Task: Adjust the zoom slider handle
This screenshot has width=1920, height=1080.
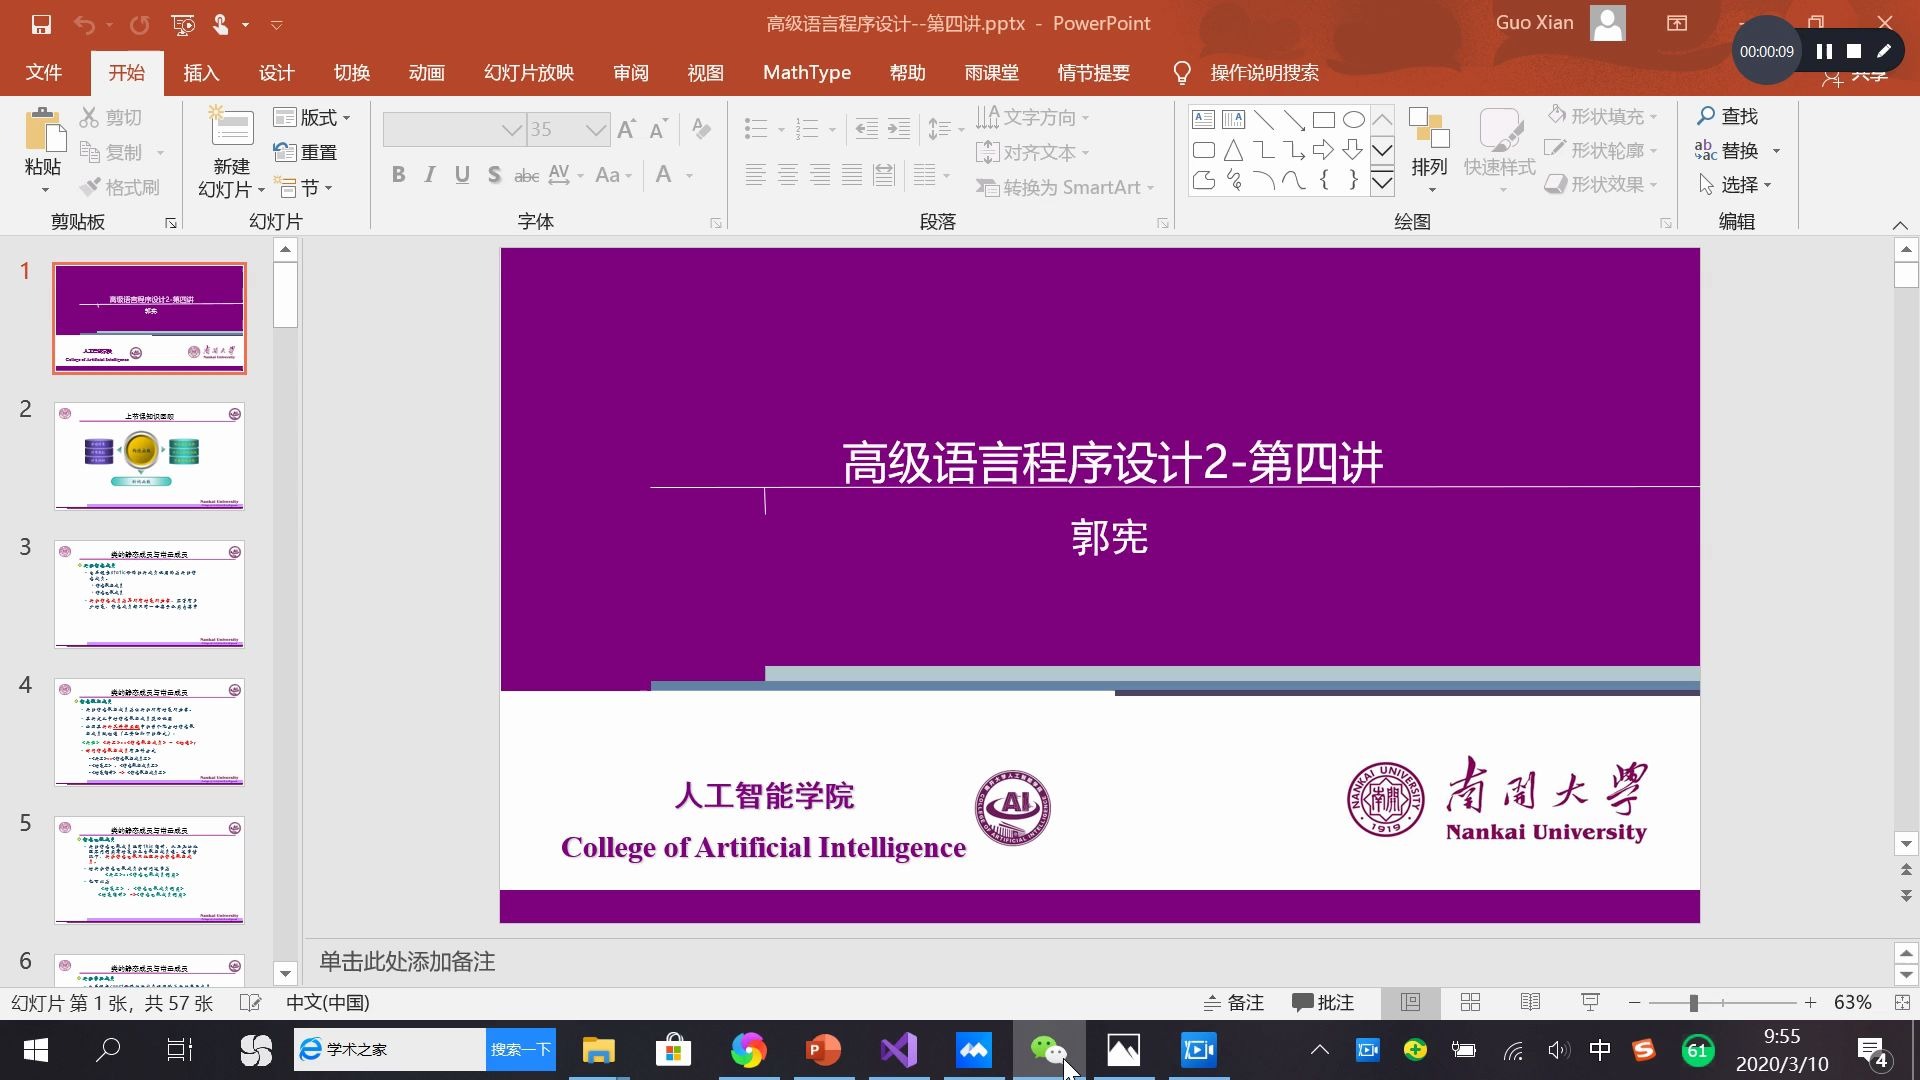Action: (1693, 1002)
